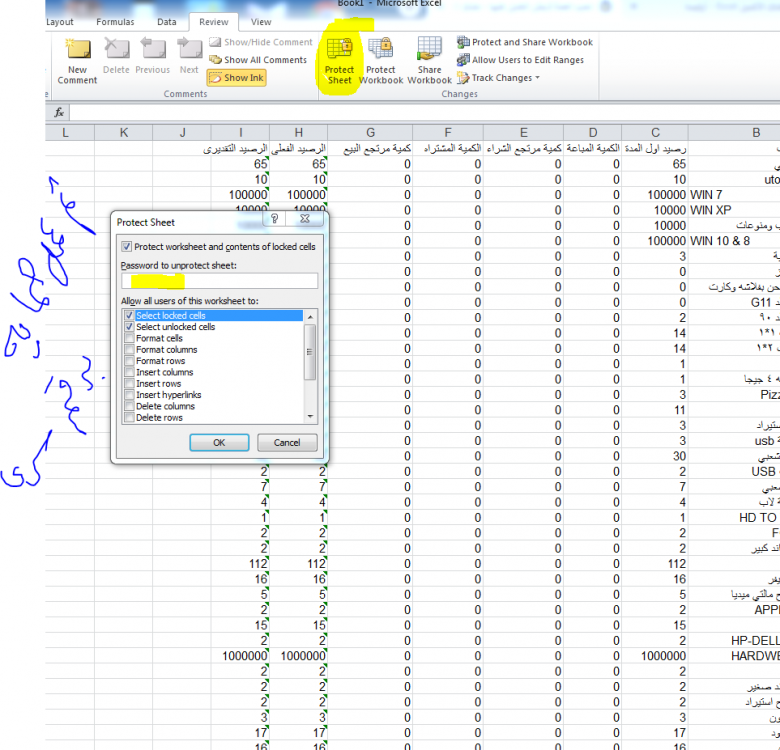Image resolution: width=780 pixels, height=750 pixels.
Task: Open the Review tab
Action: pyautogui.click(x=213, y=22)
